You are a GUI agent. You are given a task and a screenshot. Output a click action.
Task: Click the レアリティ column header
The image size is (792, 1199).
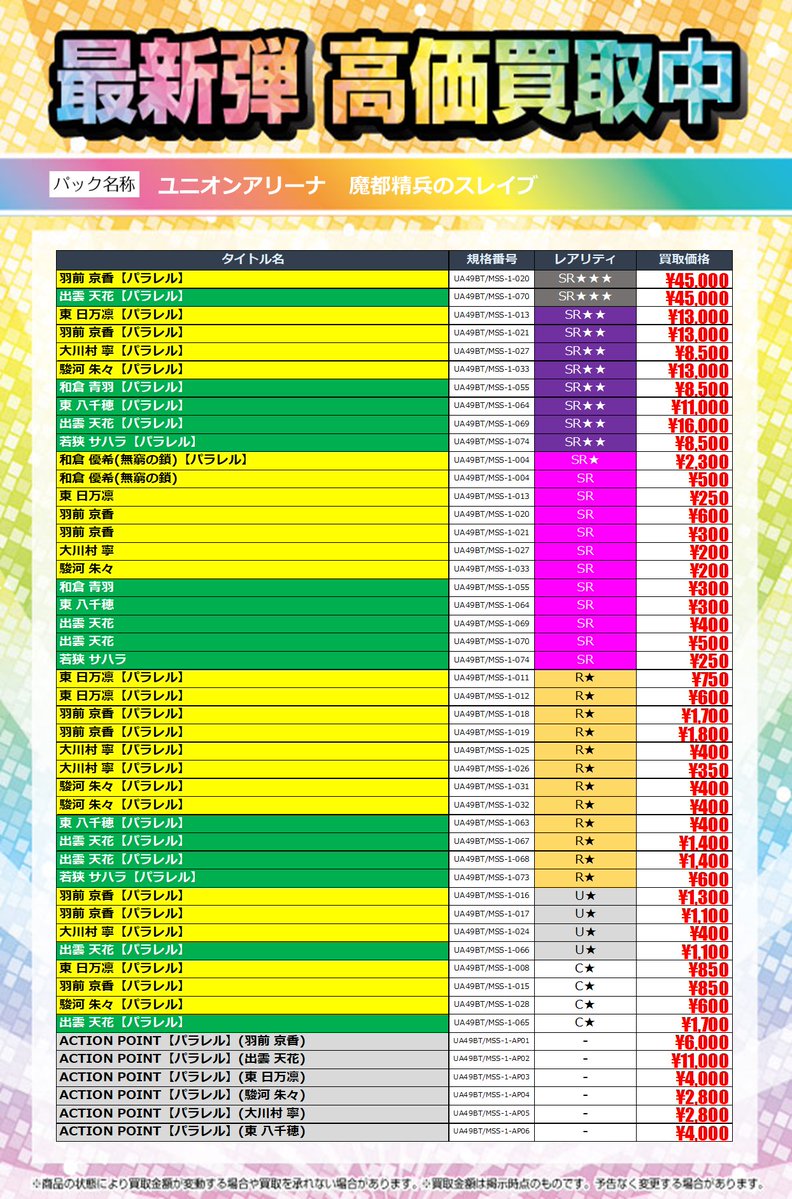pyautogui.click(x=585, y=259)
